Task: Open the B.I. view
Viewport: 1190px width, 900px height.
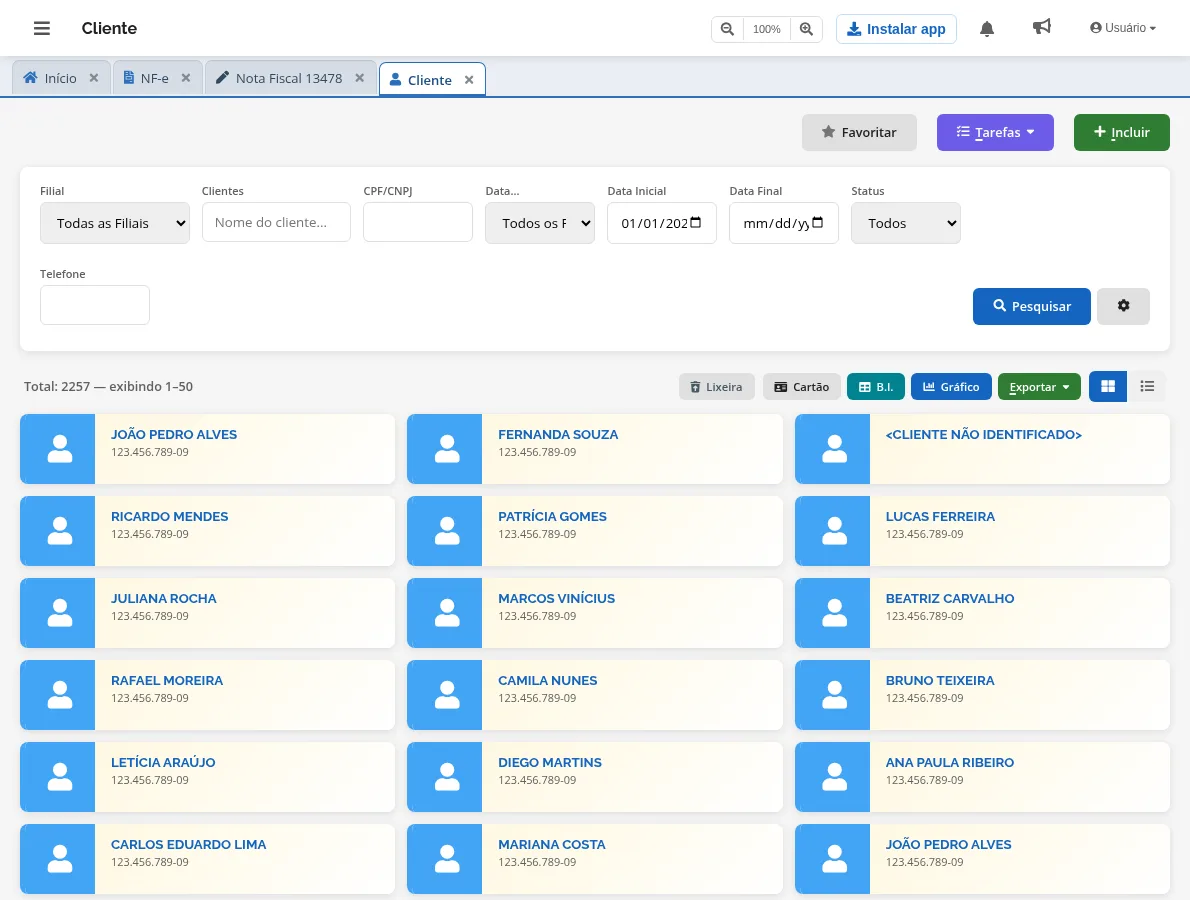Action: pyautogui.click(x=876, y=386)
